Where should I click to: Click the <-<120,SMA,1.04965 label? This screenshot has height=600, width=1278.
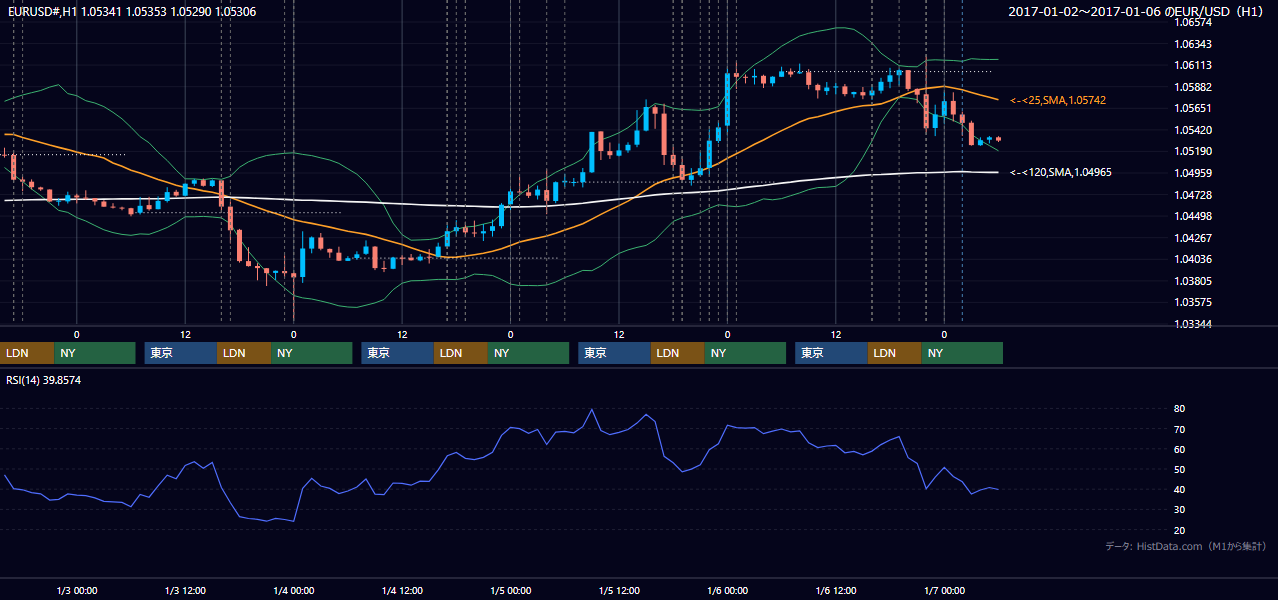[x=1060, y=173]
